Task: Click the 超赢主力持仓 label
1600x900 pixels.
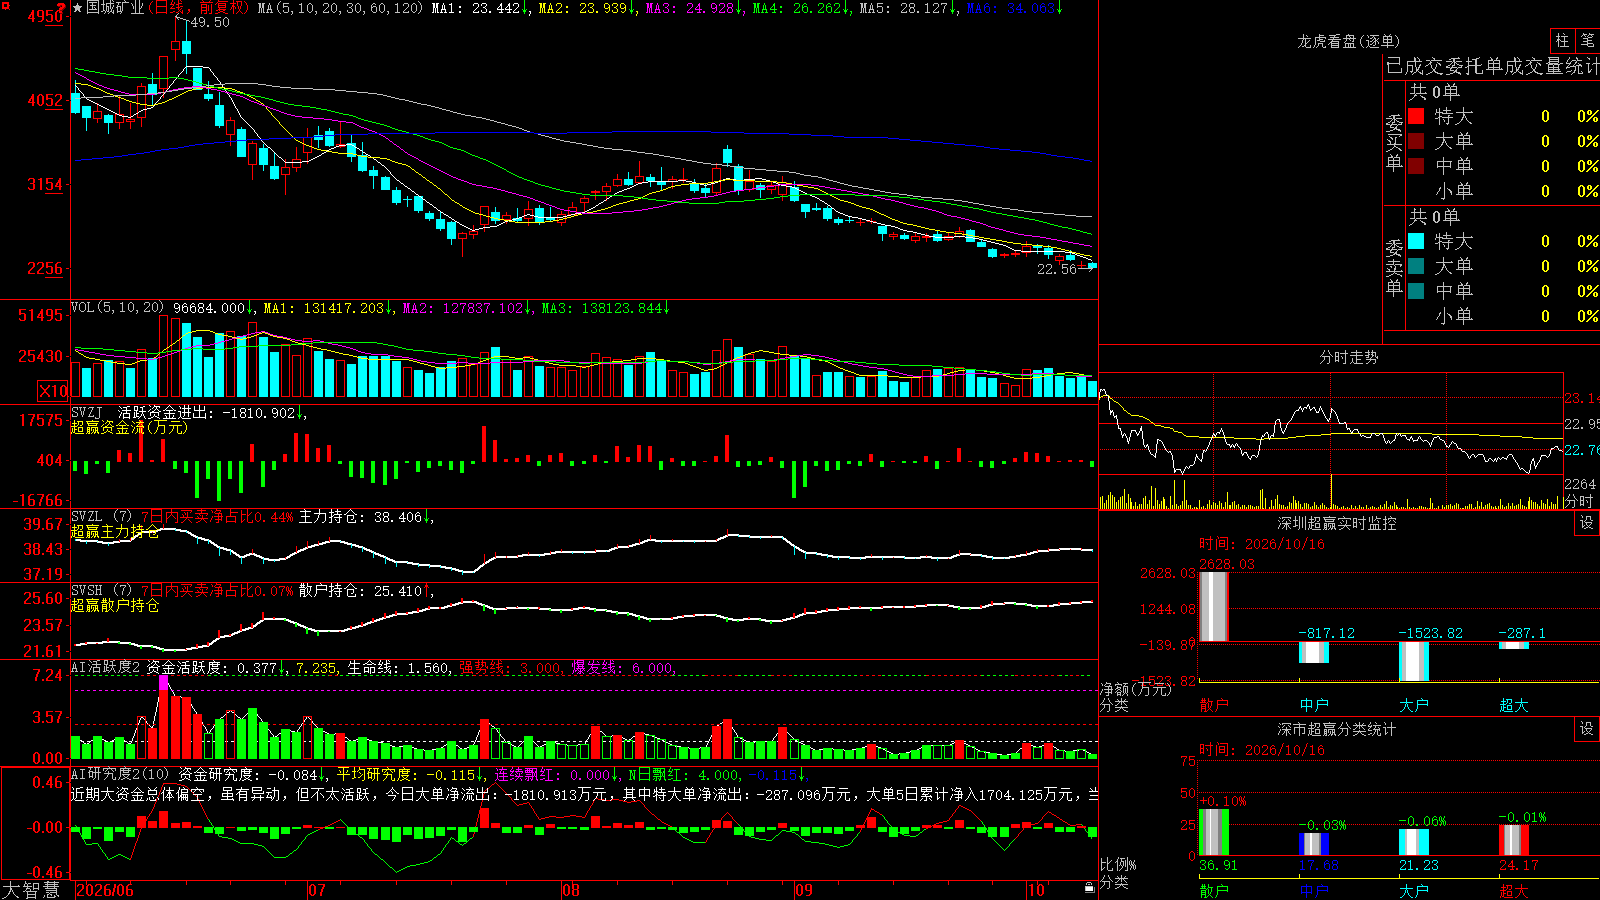Action: [115, 531]
